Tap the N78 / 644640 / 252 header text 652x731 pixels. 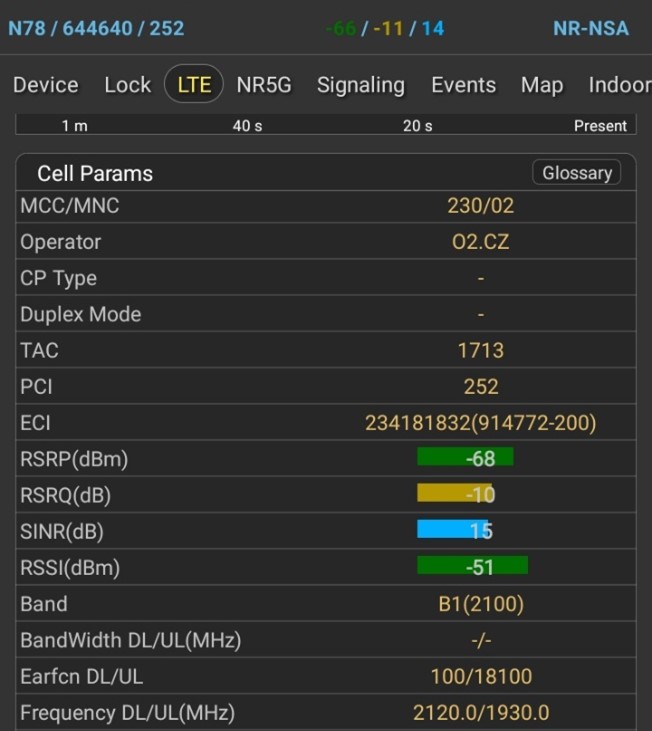(x=96, y=28)
